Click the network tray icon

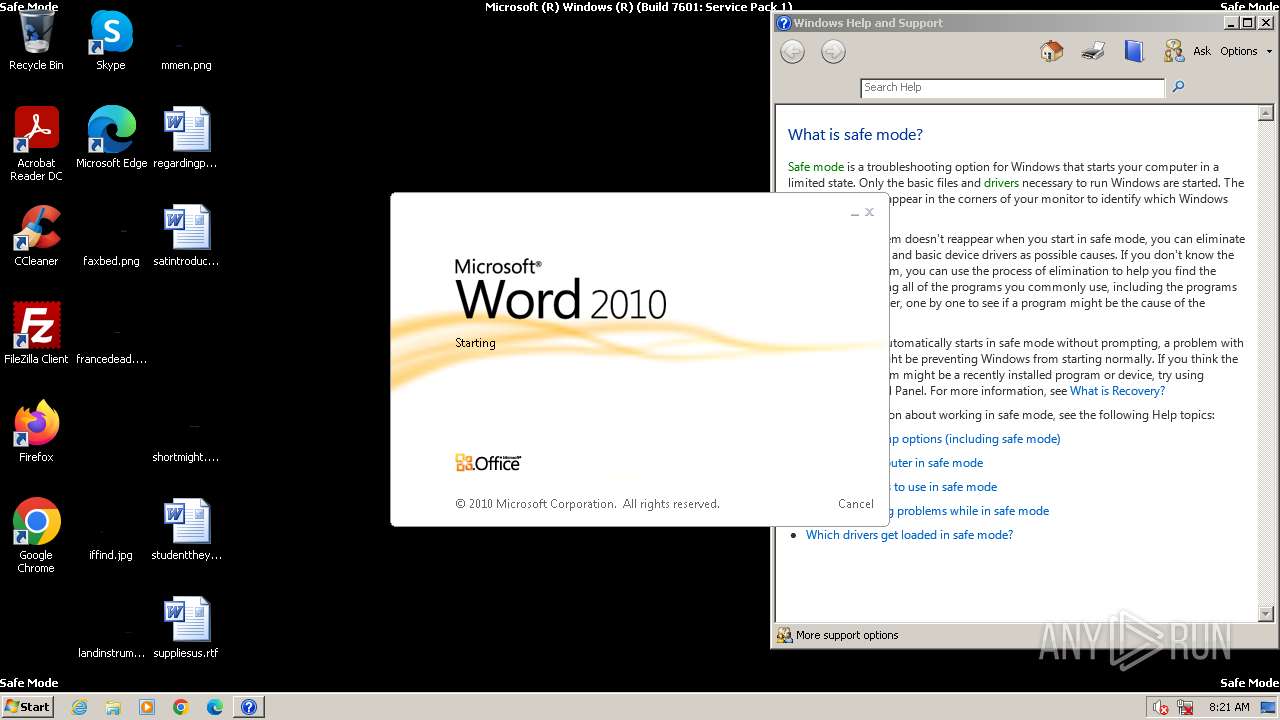point(1185,707)
